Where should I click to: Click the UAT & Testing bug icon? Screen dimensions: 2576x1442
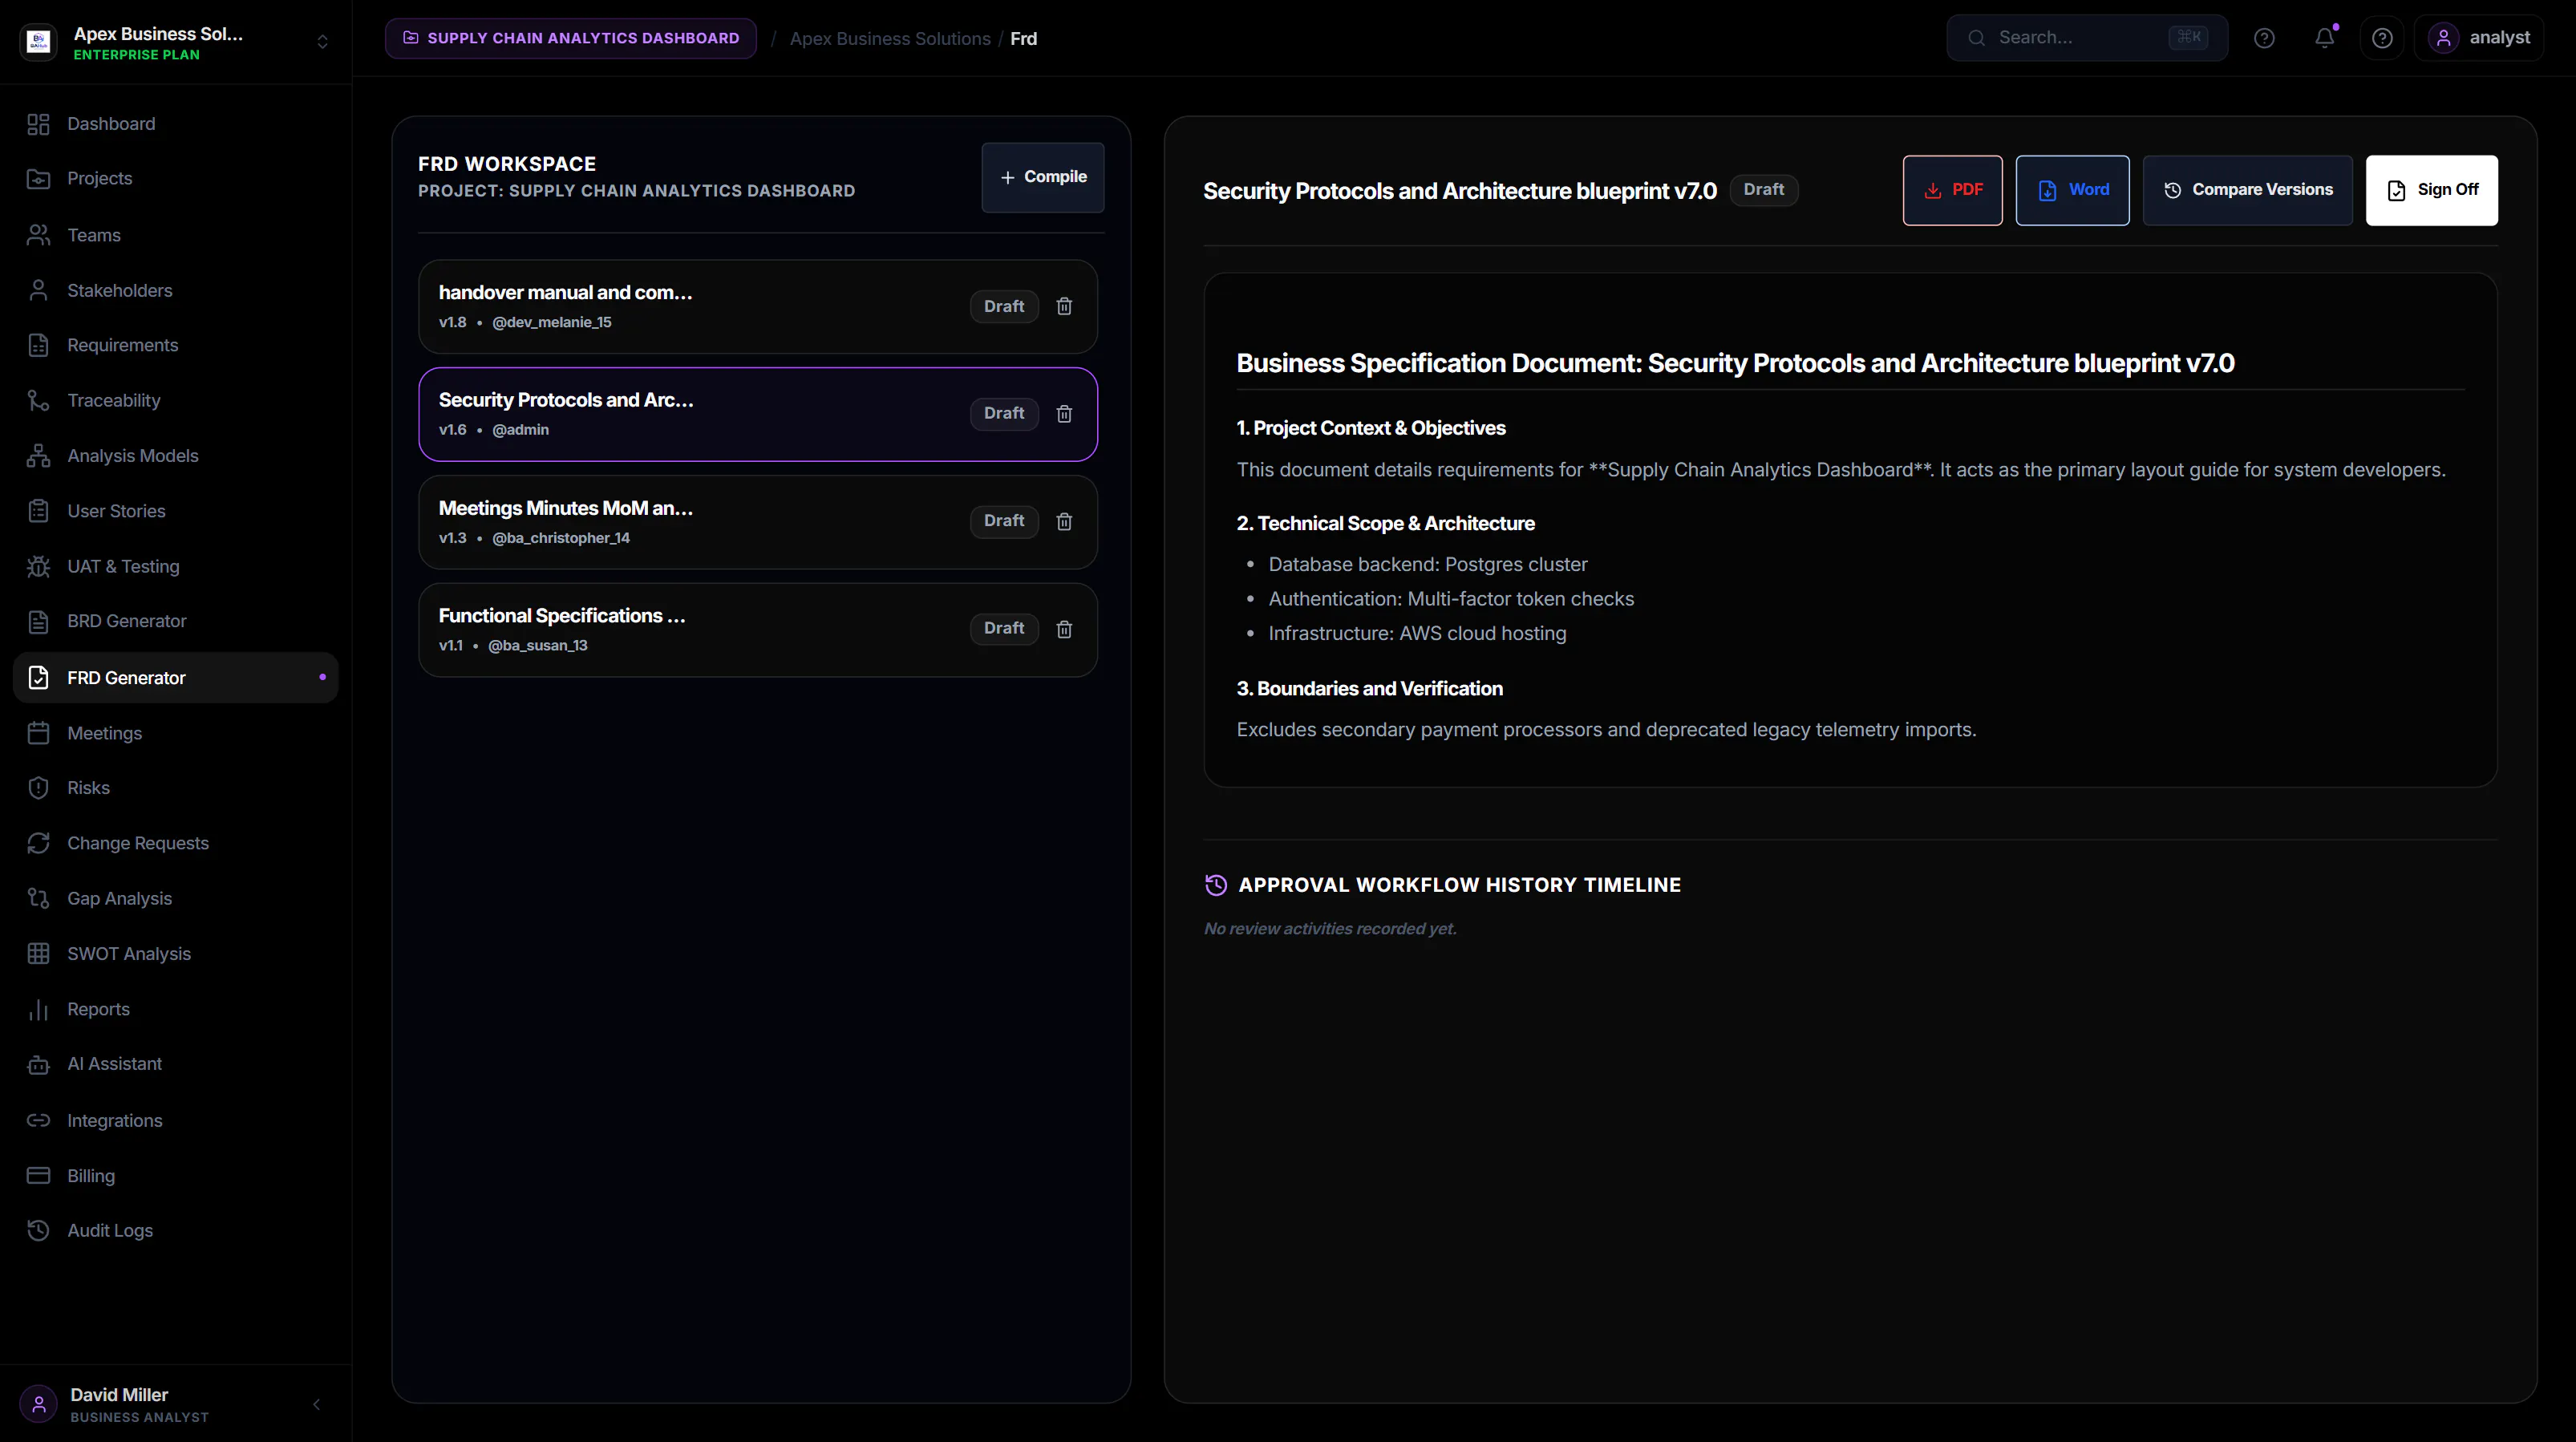coord(38,566)
